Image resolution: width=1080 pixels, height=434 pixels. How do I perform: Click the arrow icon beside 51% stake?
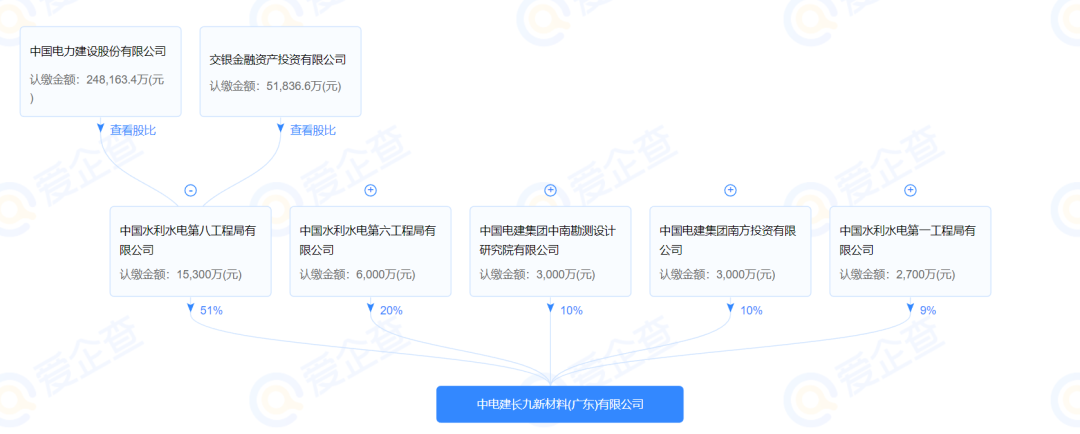click(190, 310)
